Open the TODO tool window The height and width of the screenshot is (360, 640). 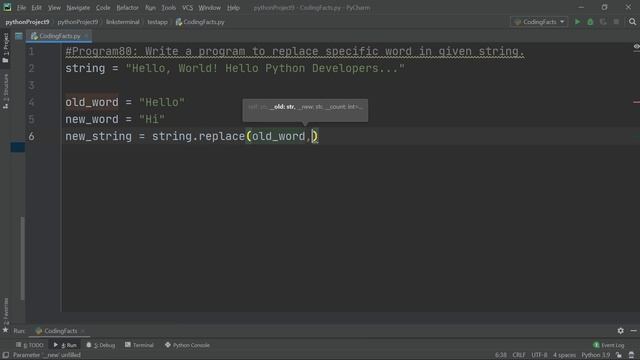tap(29, 345)
